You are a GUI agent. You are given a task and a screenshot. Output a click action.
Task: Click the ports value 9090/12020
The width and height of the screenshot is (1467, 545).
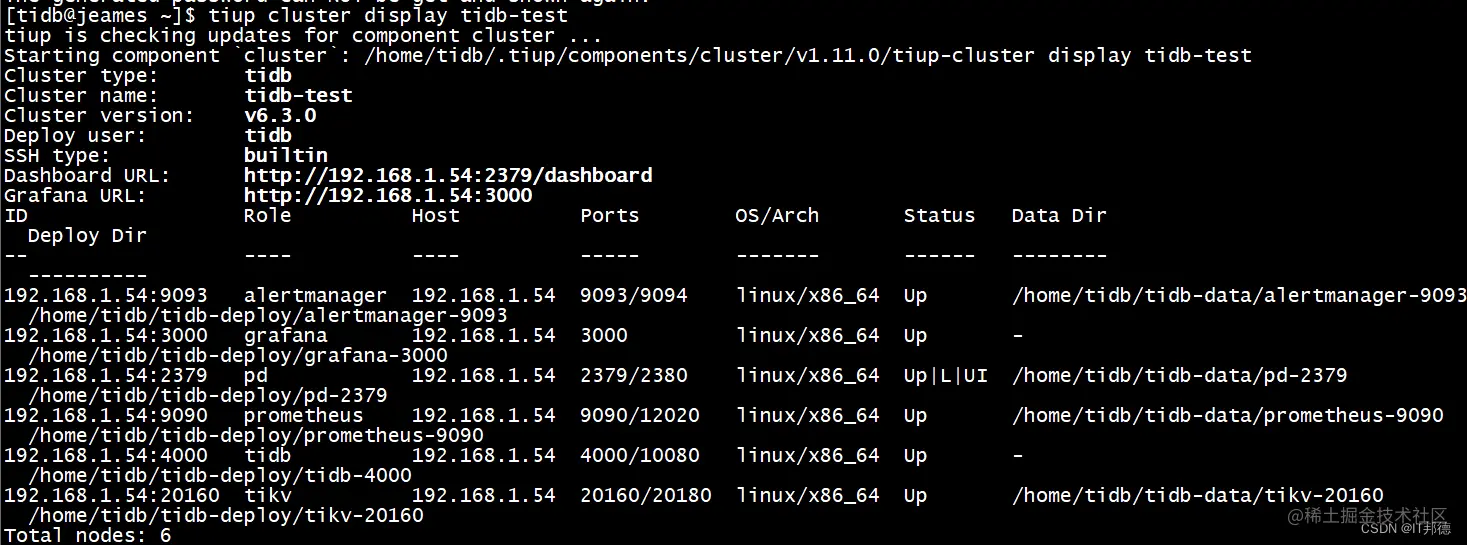[x=640, y=416]
